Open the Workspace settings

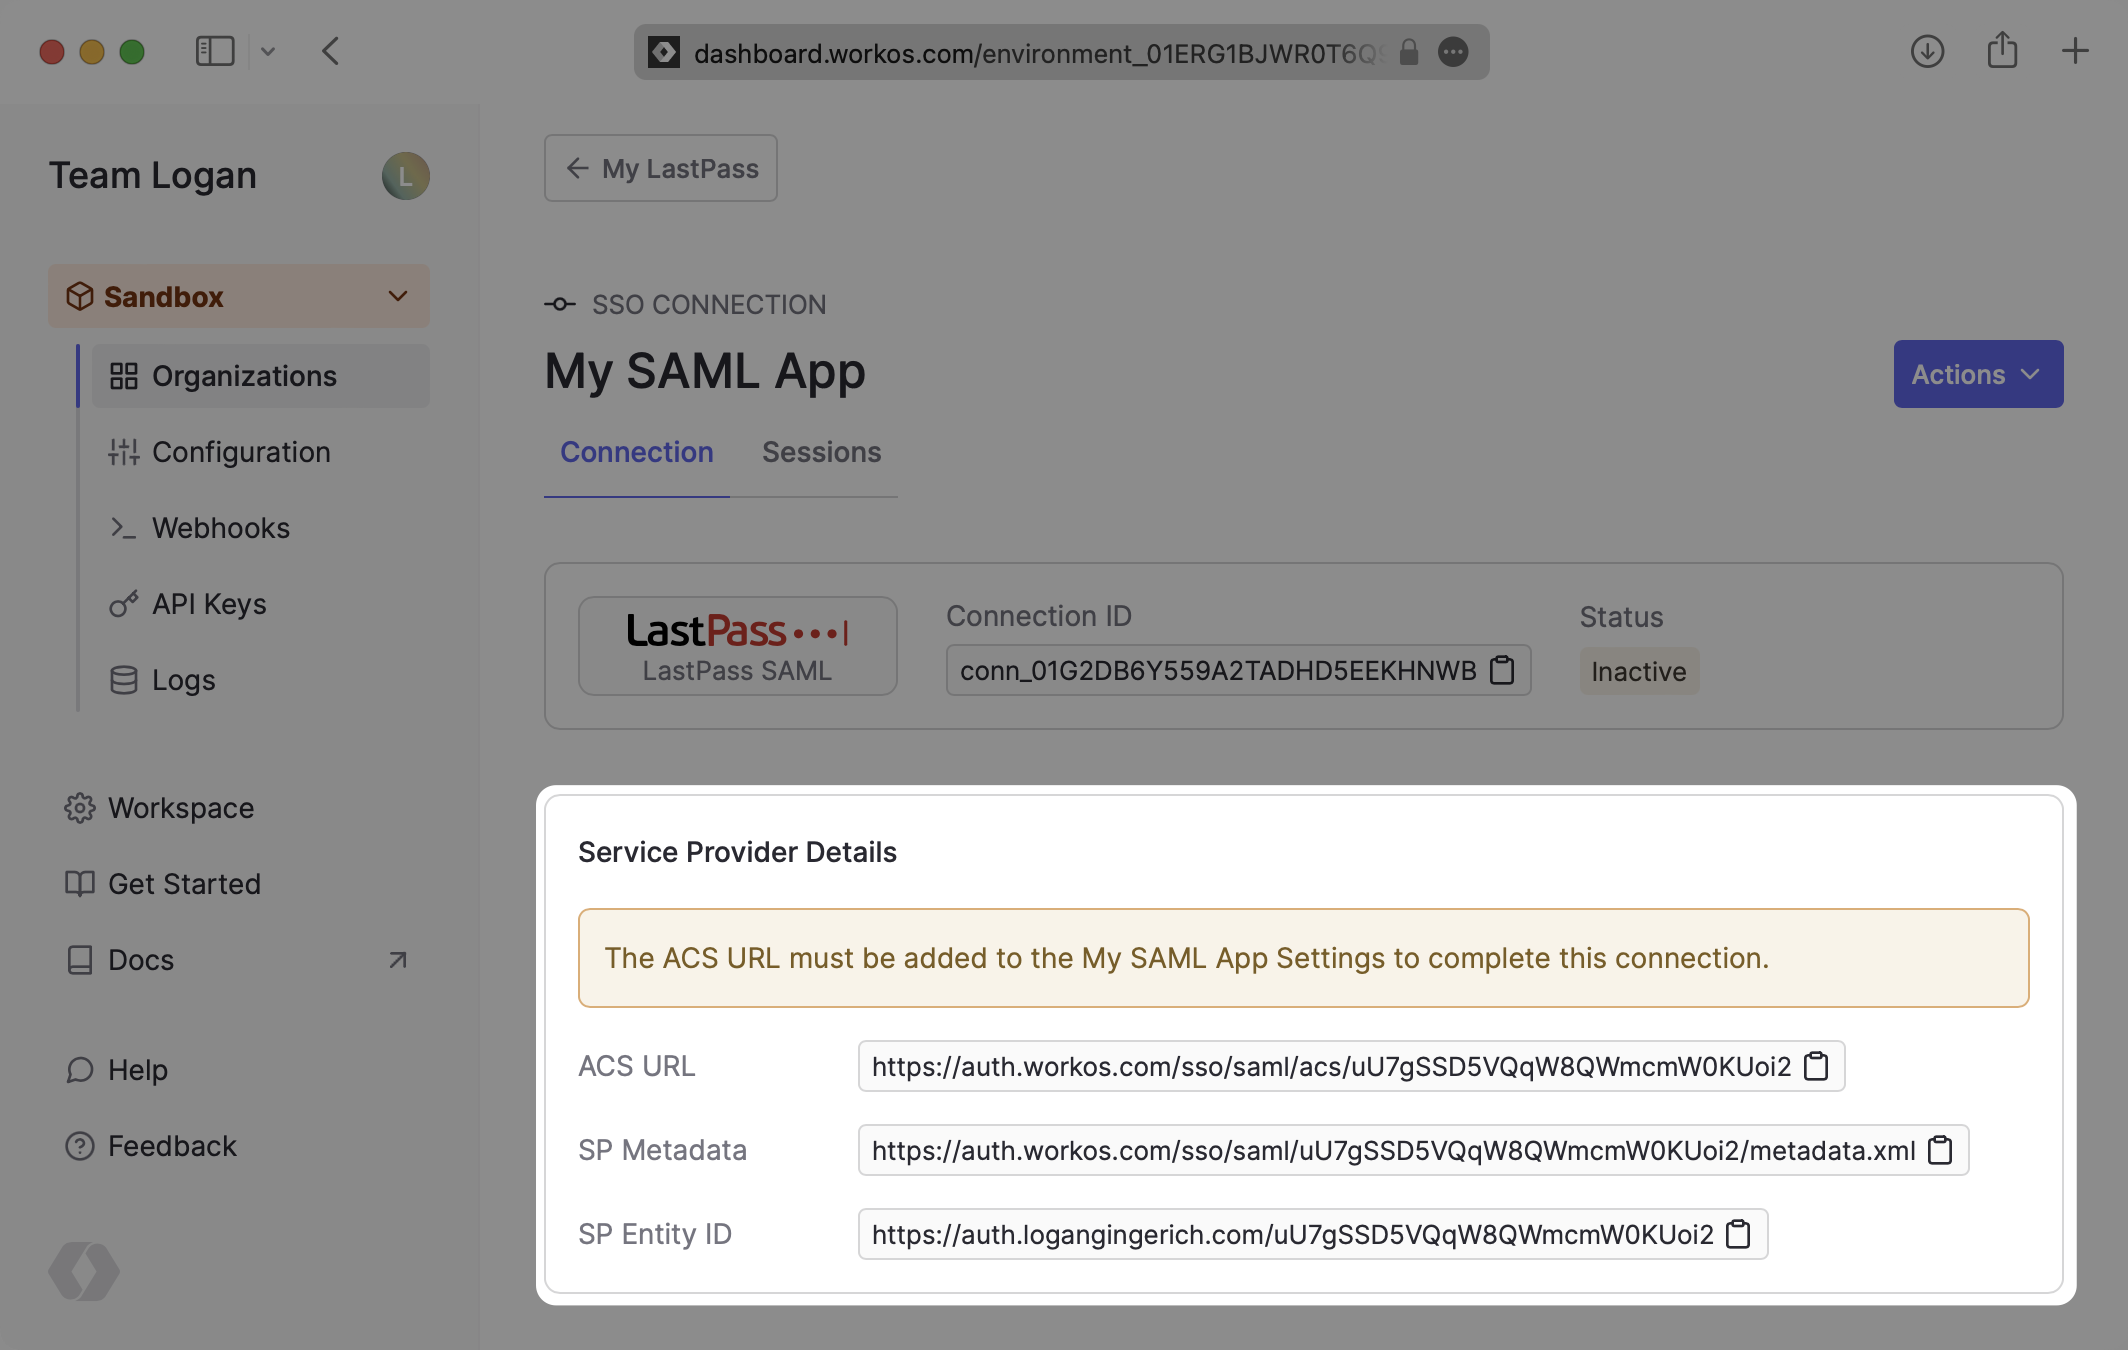pos(180,808)
